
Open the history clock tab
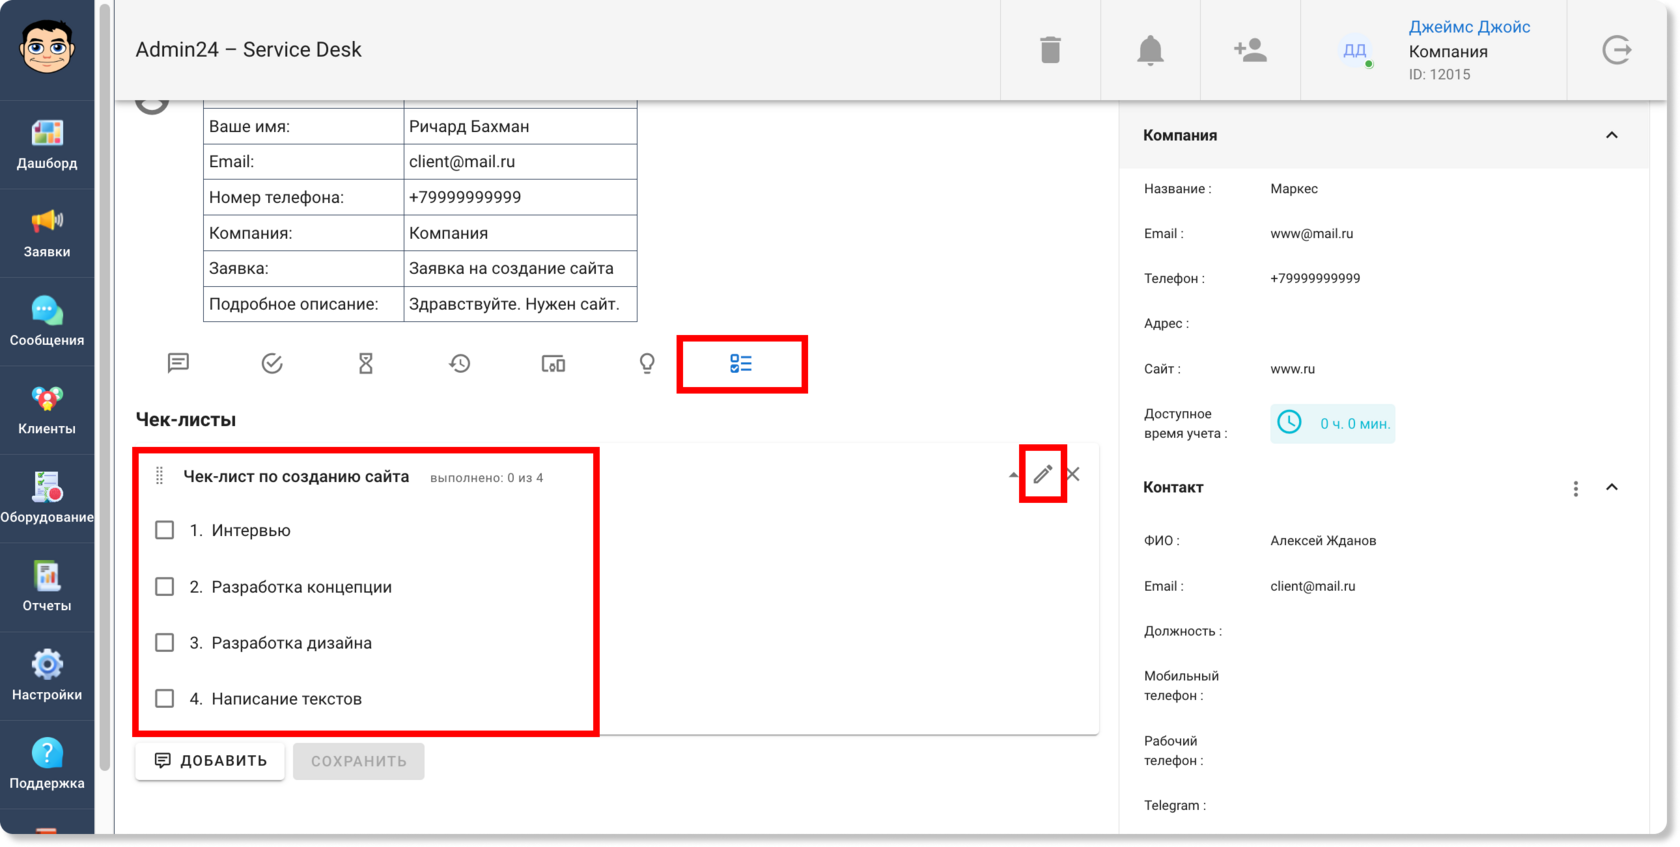(x=460, y=364)
